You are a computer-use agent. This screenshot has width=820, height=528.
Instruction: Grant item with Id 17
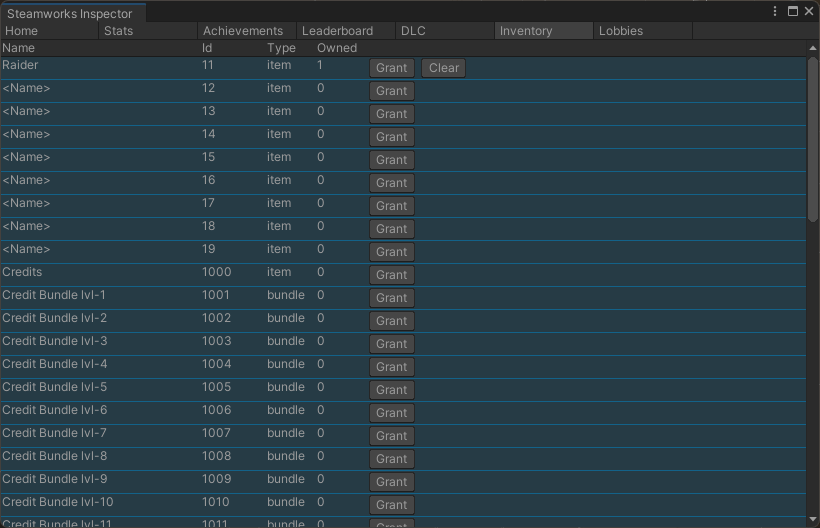(x=392, y=206)
